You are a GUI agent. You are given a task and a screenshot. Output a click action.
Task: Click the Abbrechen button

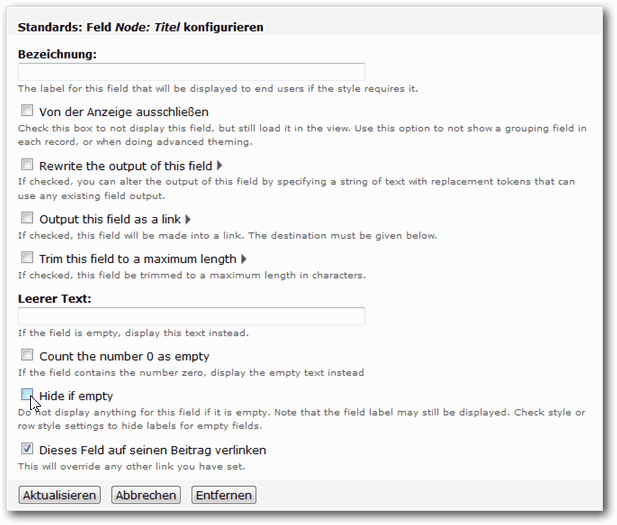point(146,495)
